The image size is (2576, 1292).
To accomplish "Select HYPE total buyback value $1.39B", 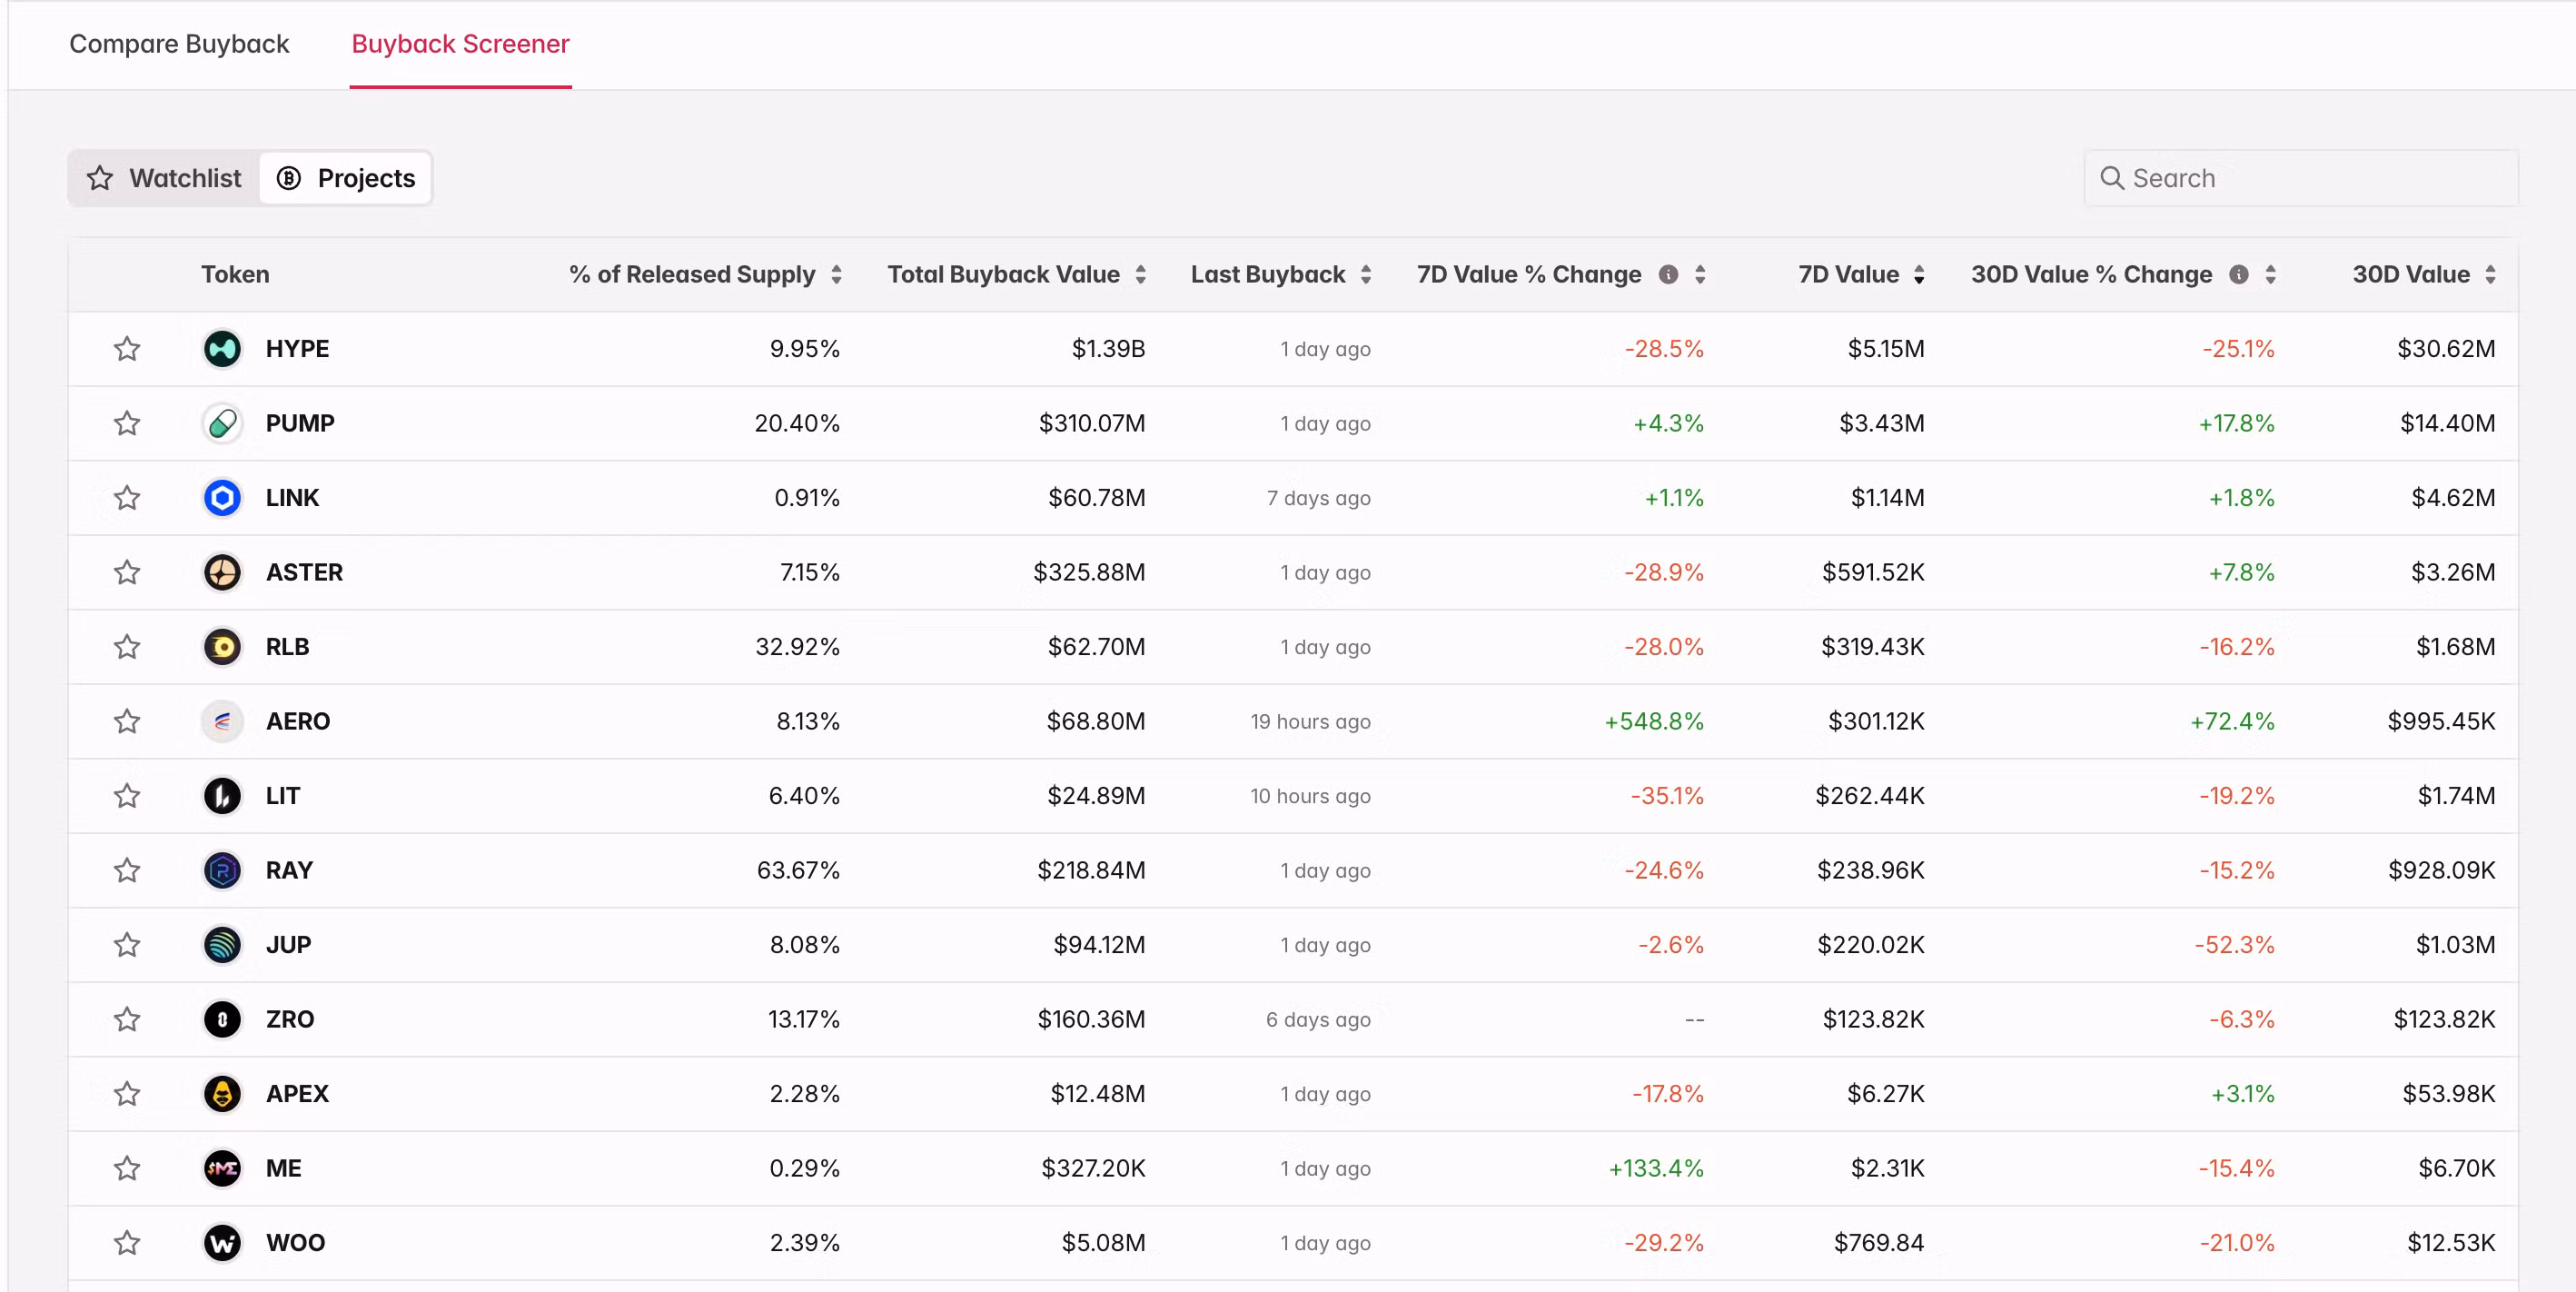I will 1108,349.
